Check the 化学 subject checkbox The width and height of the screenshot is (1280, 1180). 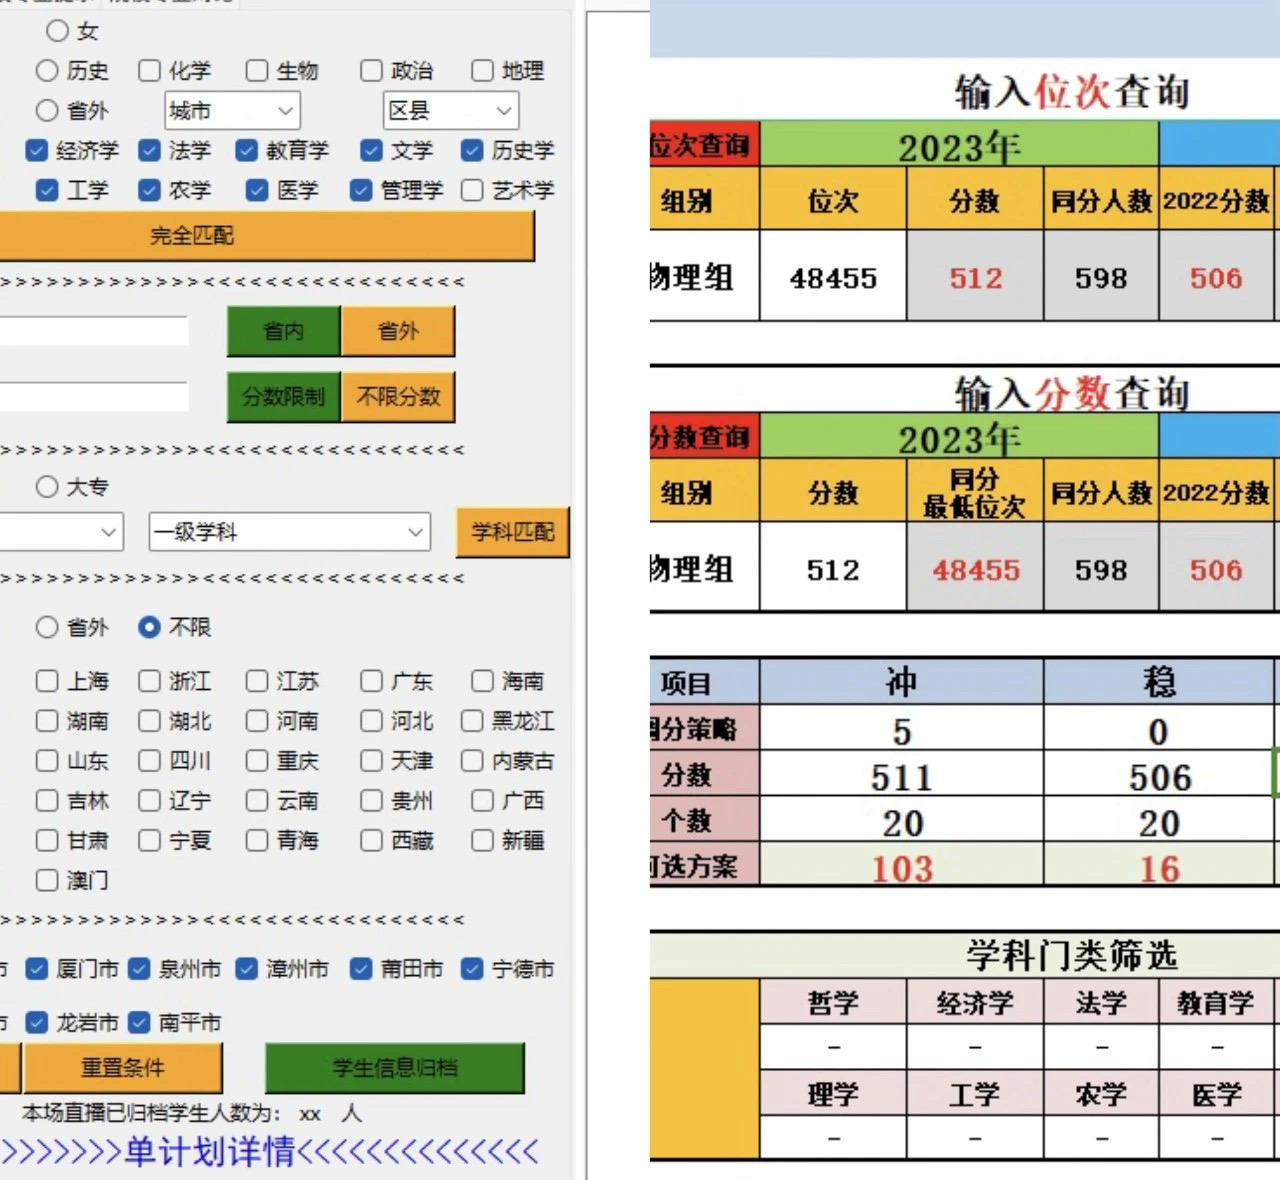(x=150, y=70)
